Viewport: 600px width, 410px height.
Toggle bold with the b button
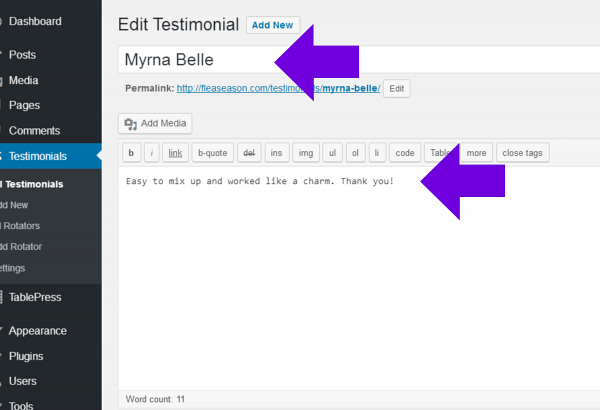[x=130, y=153]
